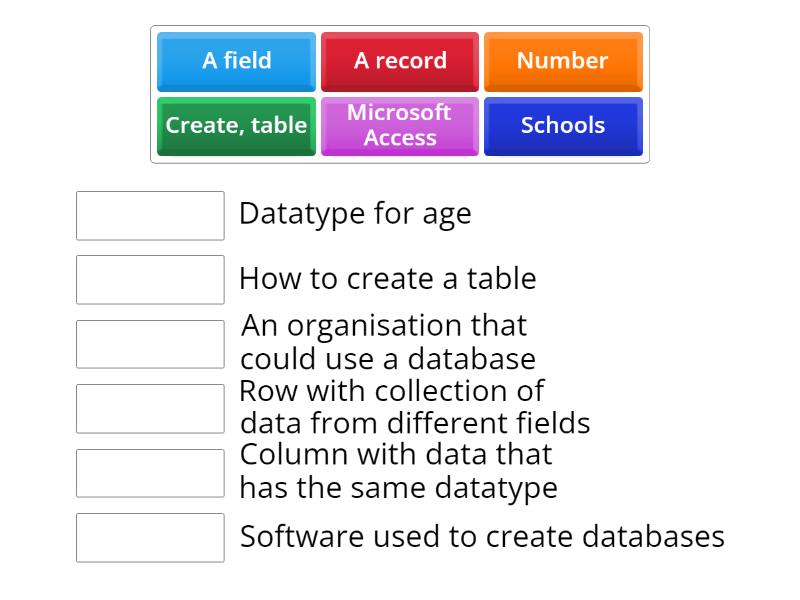This screenshot has height=600, width=800.
Task: Pick the red "A record" tile
Action: click(x=400, y=61)
